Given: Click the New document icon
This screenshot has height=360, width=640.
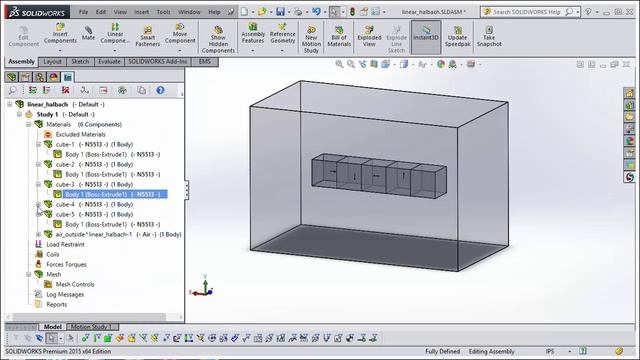Looking at the screenshot, I should [244, 12].
